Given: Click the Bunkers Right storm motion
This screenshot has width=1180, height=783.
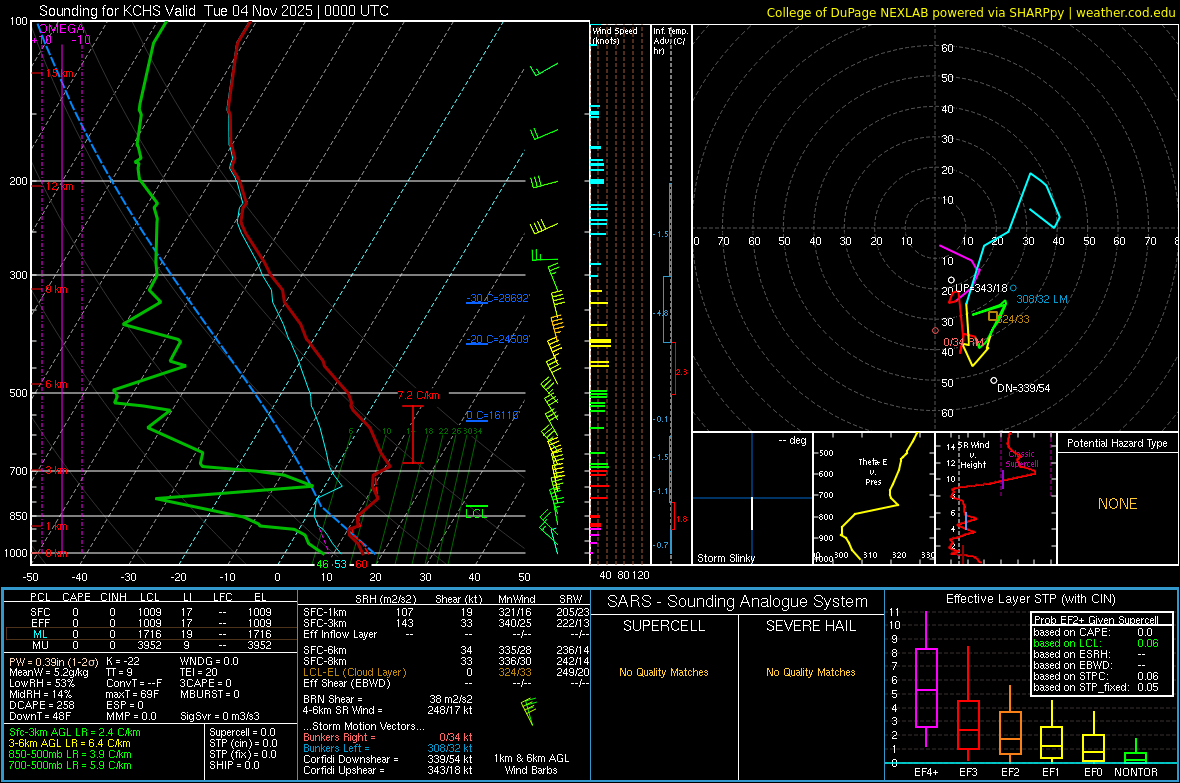Looking at the screenshot, I should point(388,737).
